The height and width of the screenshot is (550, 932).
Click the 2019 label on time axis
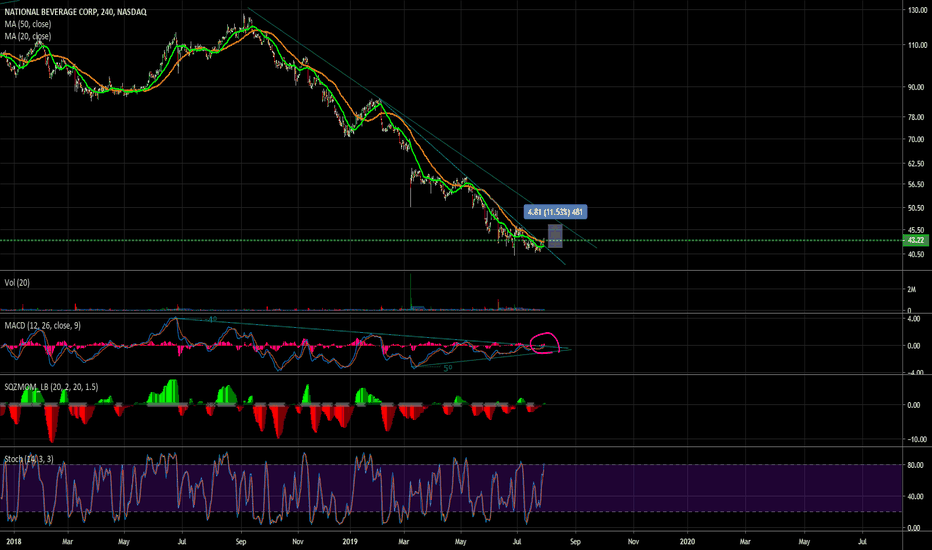350,542
